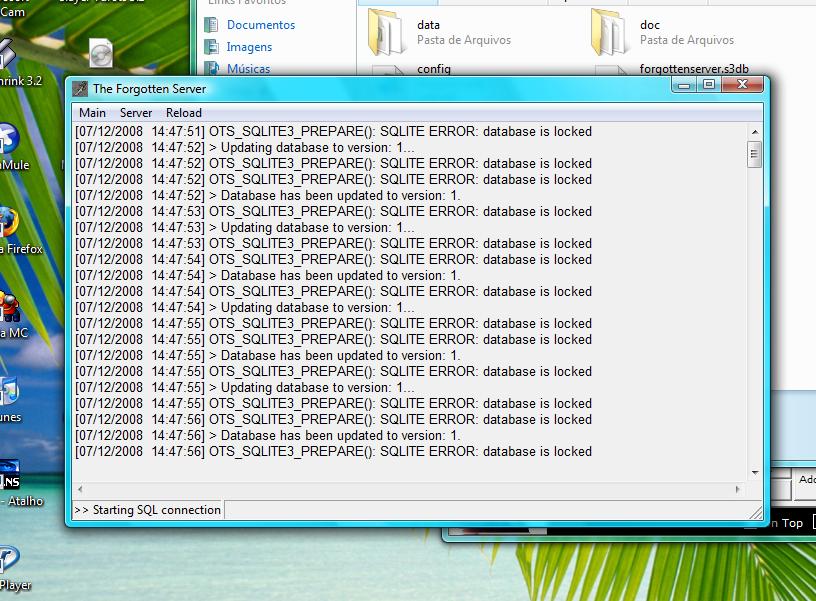Select forgottenserver.s3db file in Explorer

point(694,69)
